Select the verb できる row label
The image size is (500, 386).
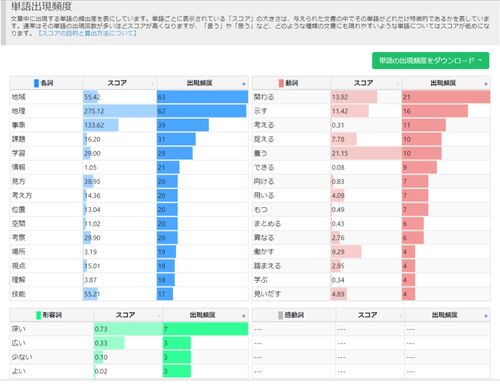click(264, 167)
